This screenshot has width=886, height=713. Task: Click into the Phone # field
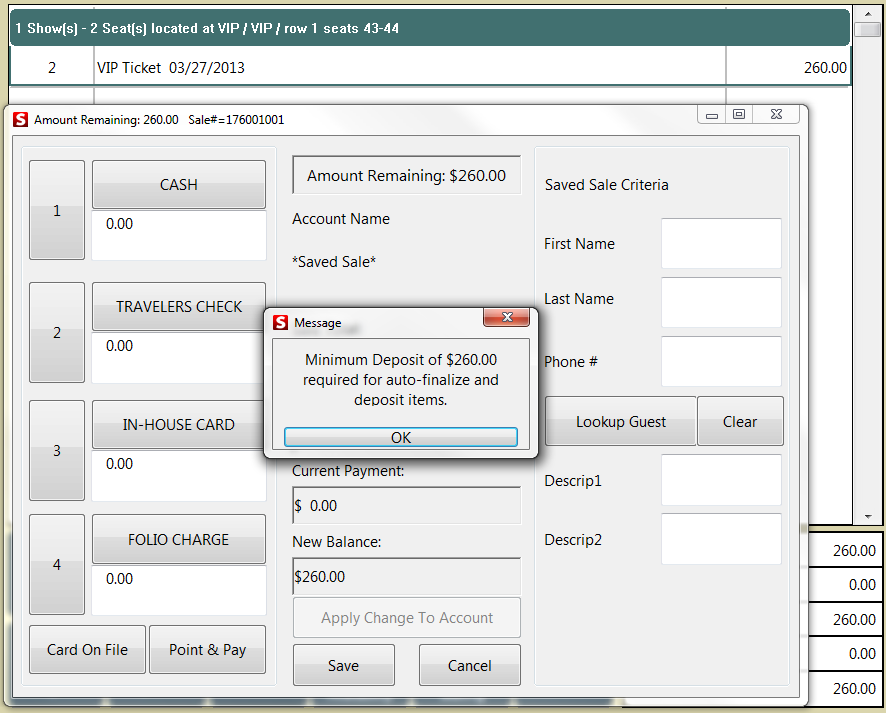[721, 361]
